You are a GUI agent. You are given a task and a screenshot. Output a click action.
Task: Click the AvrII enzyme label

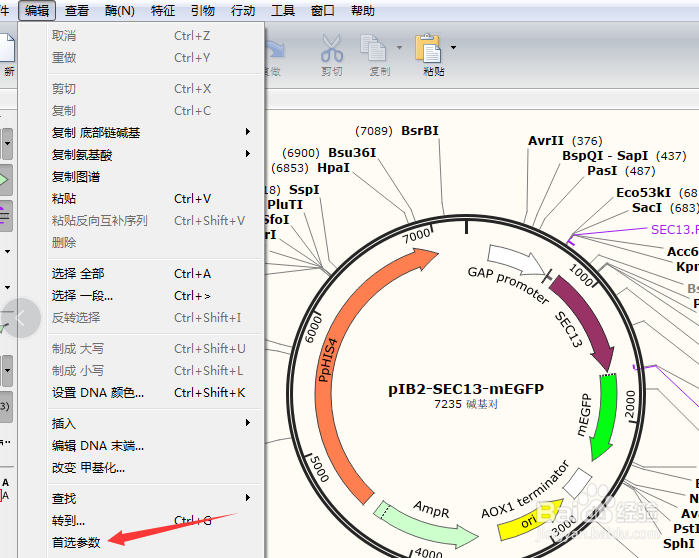546,141
